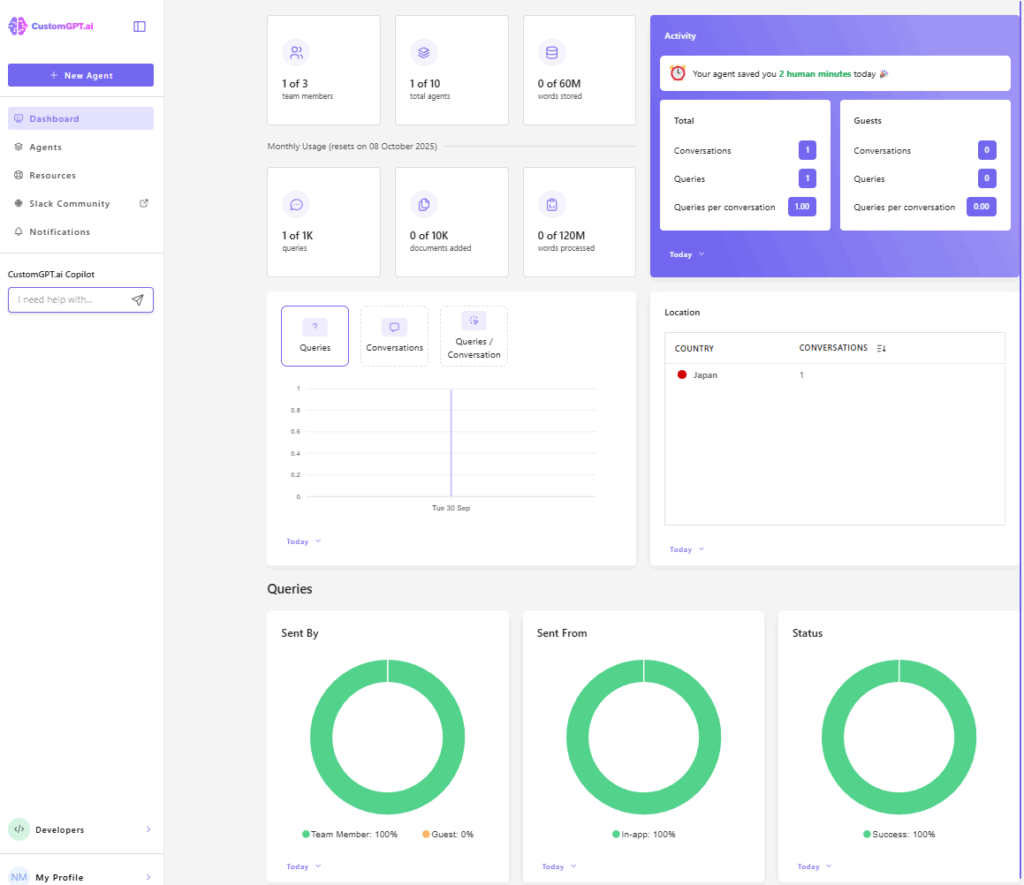Collapse the sidebar with the panel icon
1024x885 pixels.
click(139, 27)
